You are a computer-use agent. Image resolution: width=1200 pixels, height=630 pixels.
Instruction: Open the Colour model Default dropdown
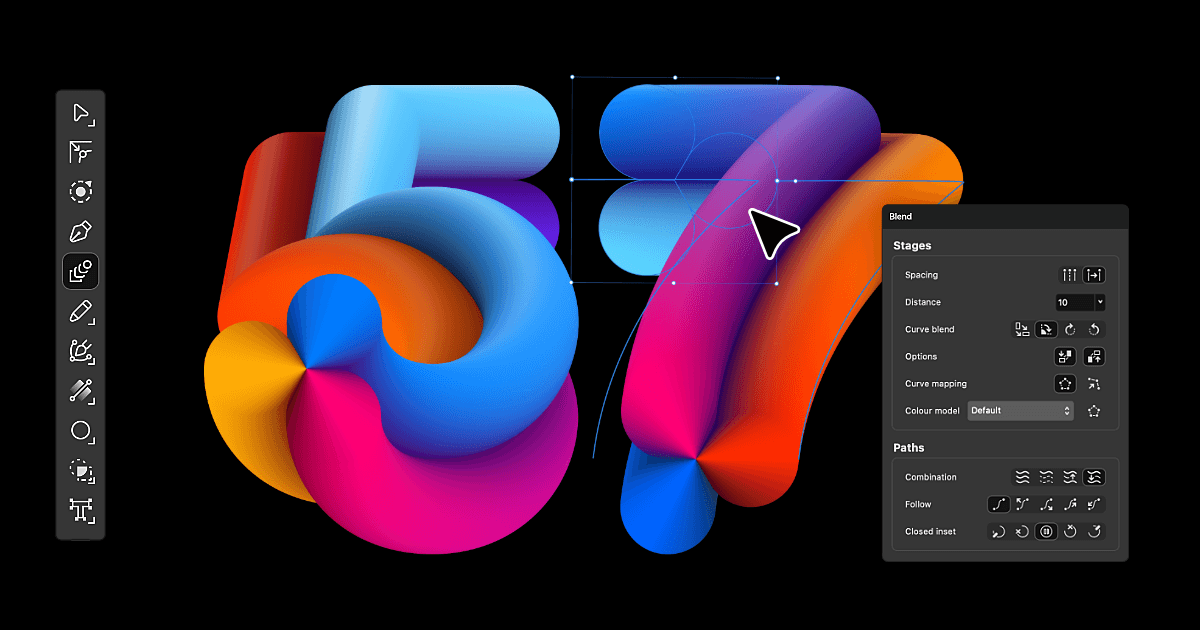click(1021, 411)
